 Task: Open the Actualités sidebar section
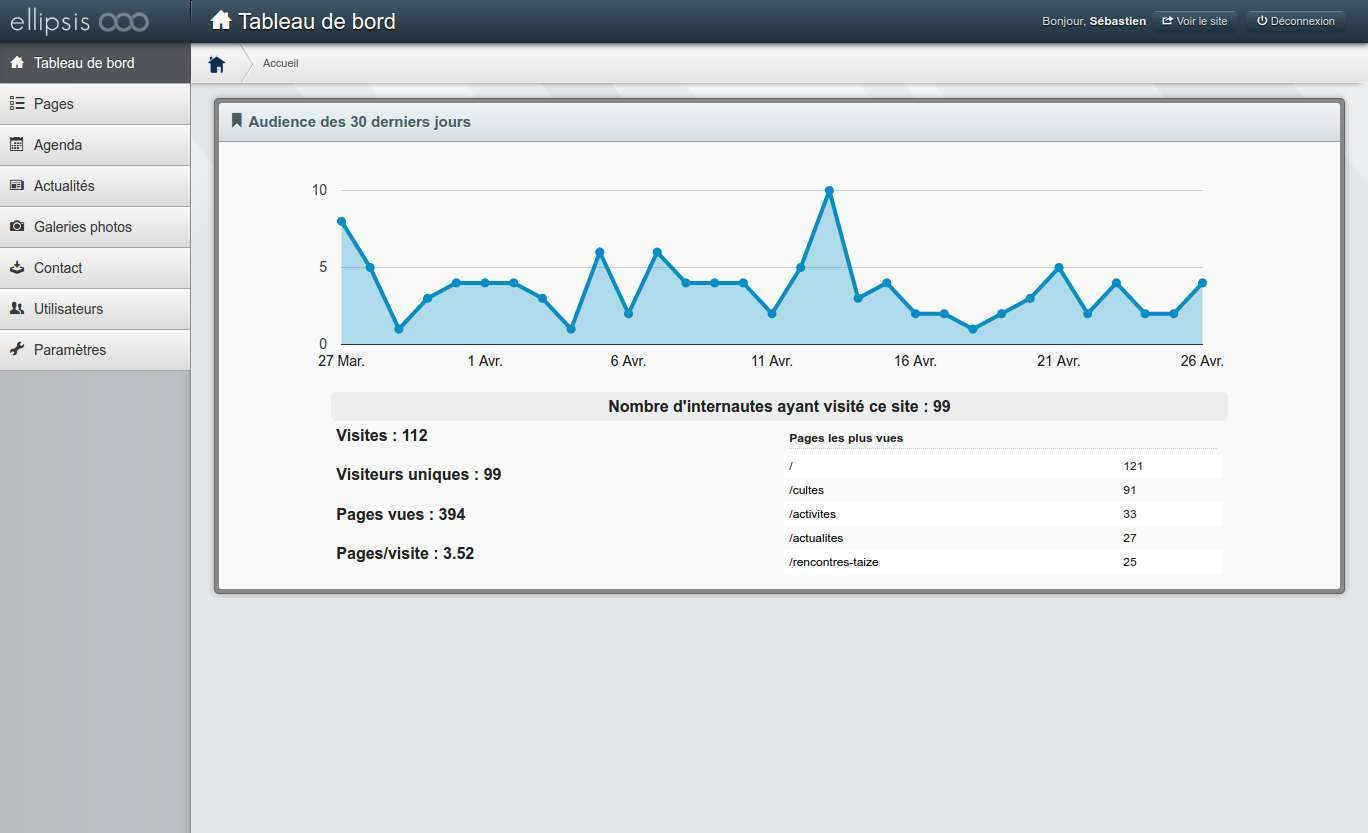pyautogui.click(x=64, y=186)
